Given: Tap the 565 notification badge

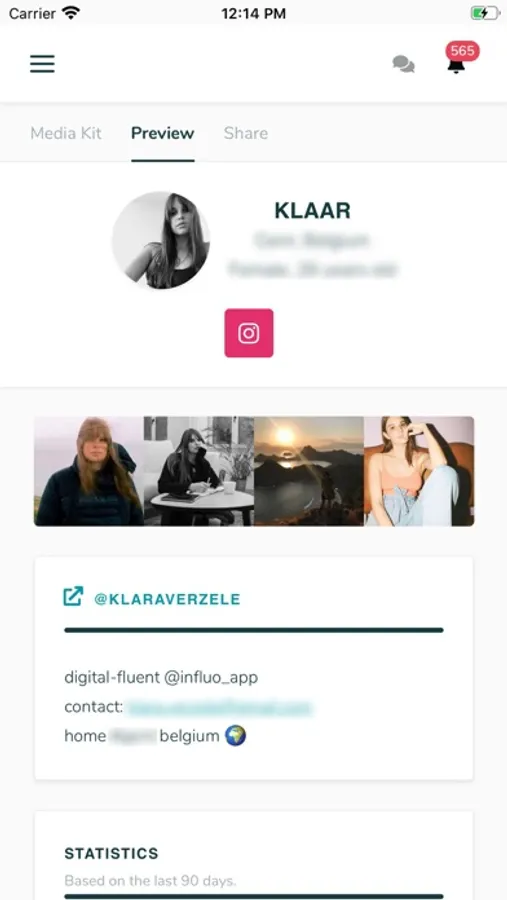Looking at the screenshot, I should pos(463,51).
